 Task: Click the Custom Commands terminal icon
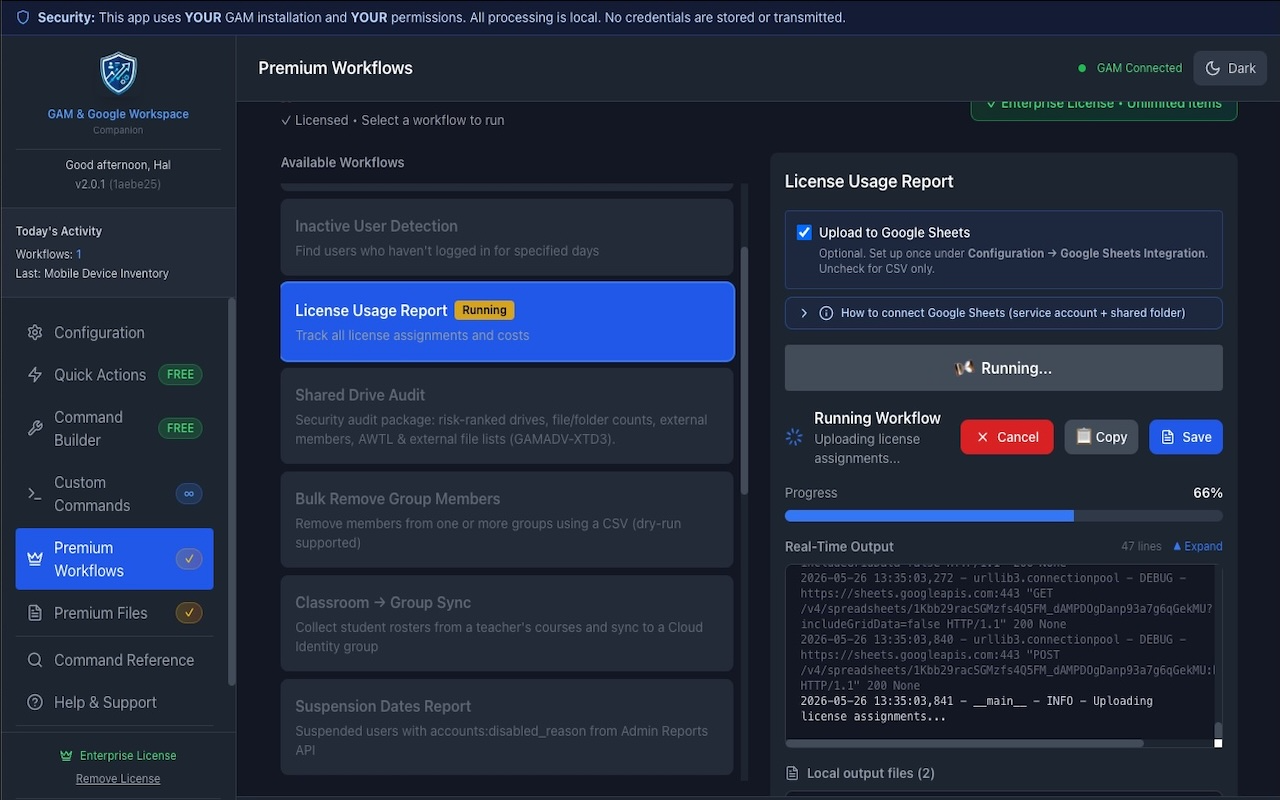[35, 494]
